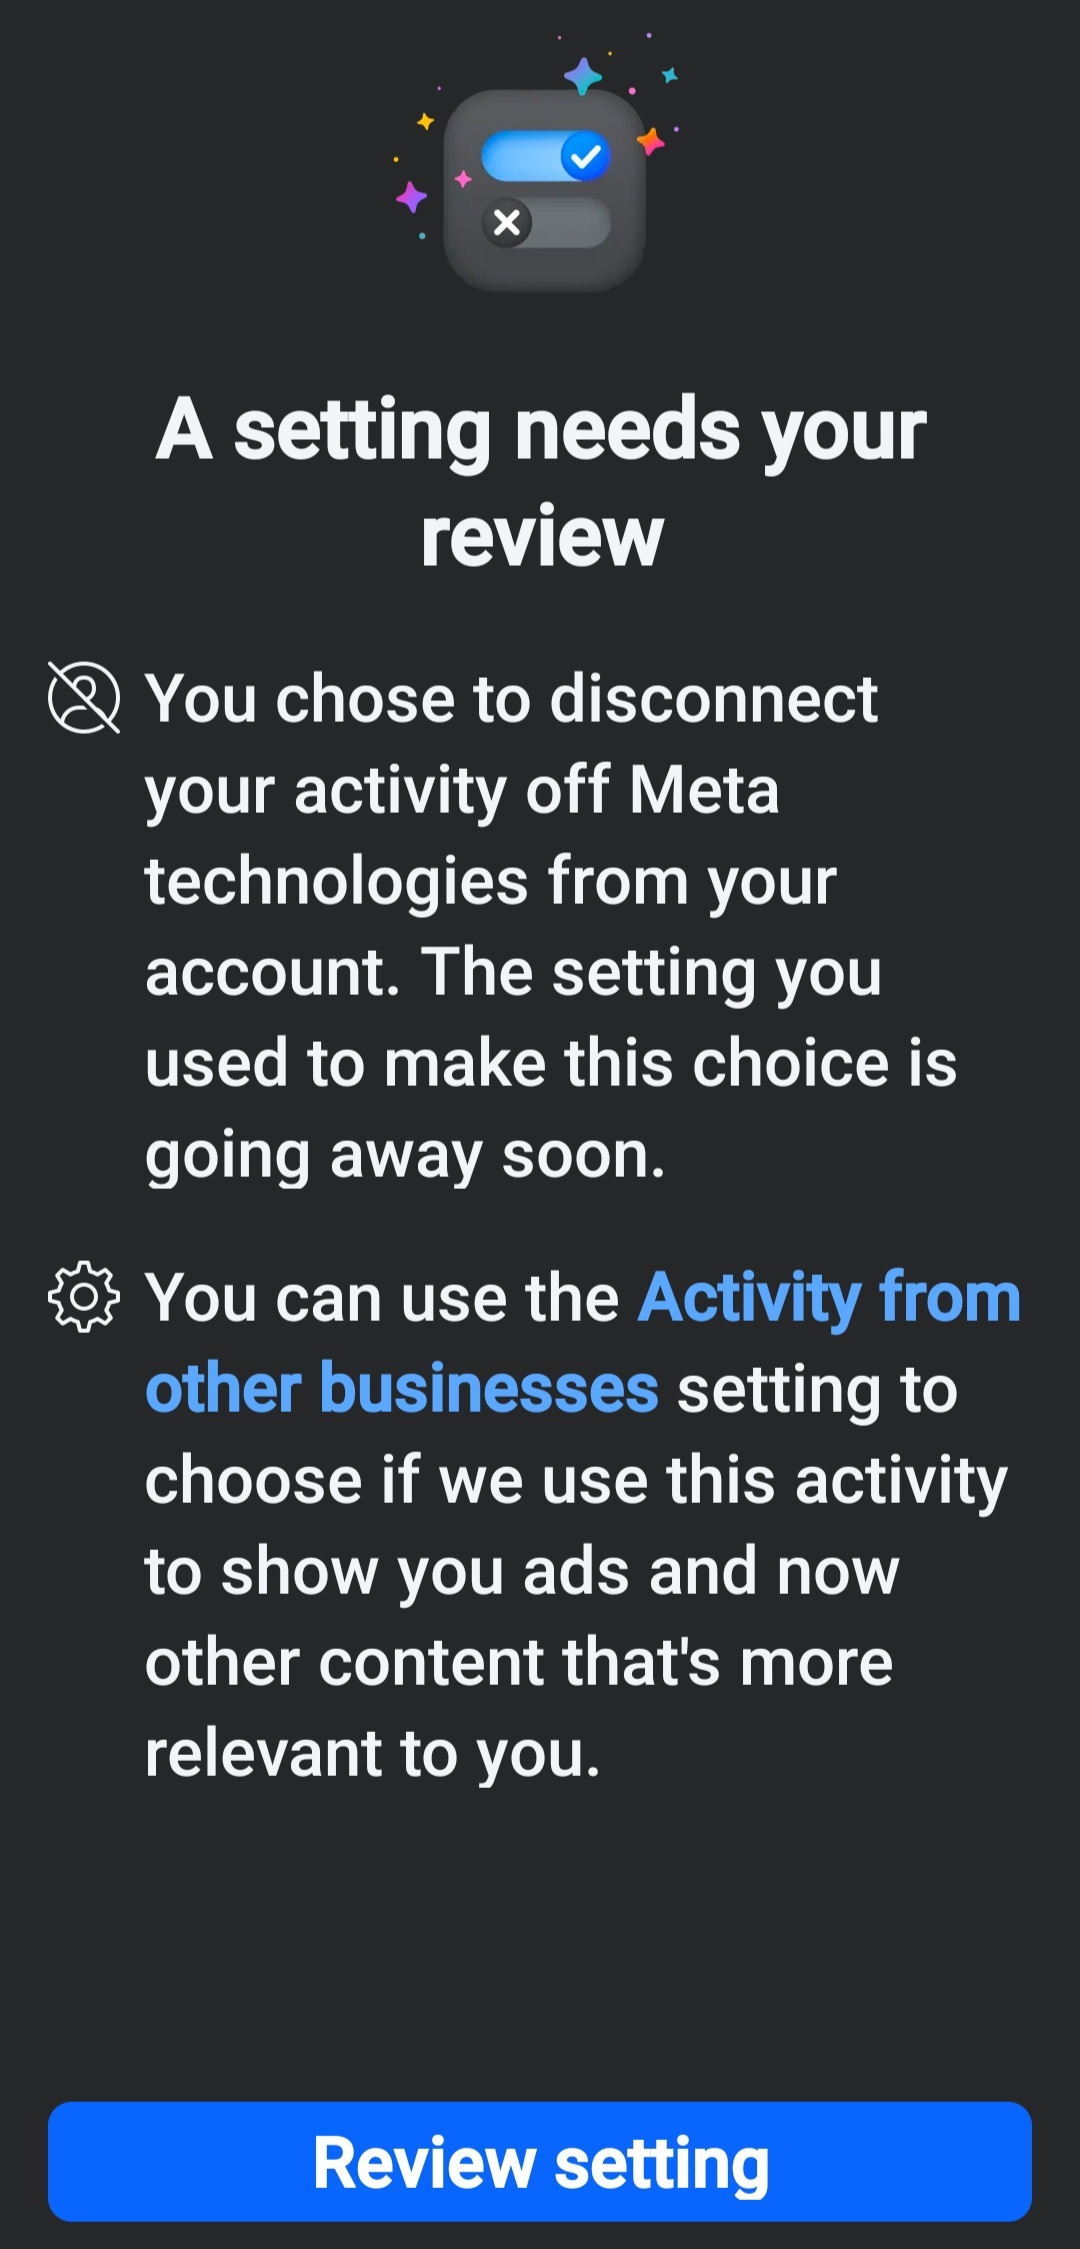Image resolution: width=1080 pixels, height=2249 pixels.
Task: Click the large purple sparkle star
Action: coord(411,197)
